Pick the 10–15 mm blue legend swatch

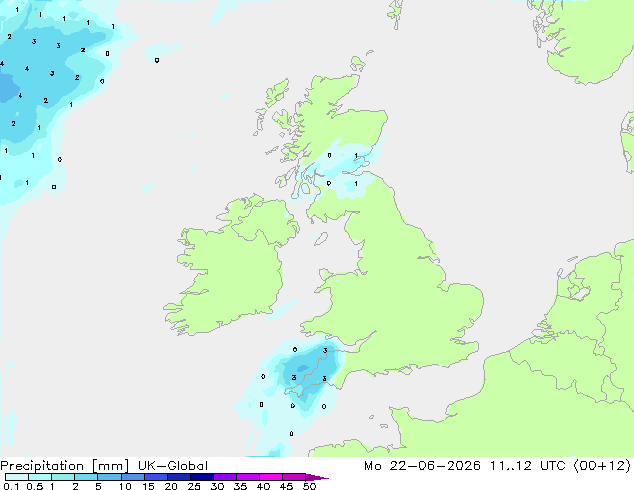pos(132,477)
